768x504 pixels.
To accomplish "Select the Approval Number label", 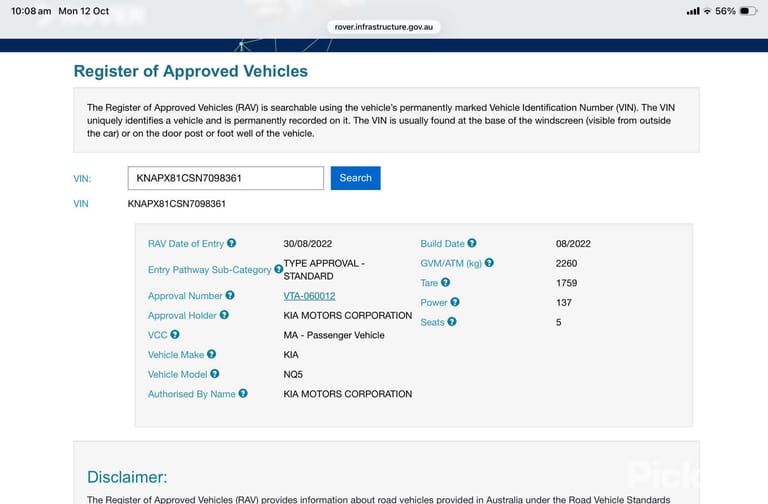I will click(185, 296).
